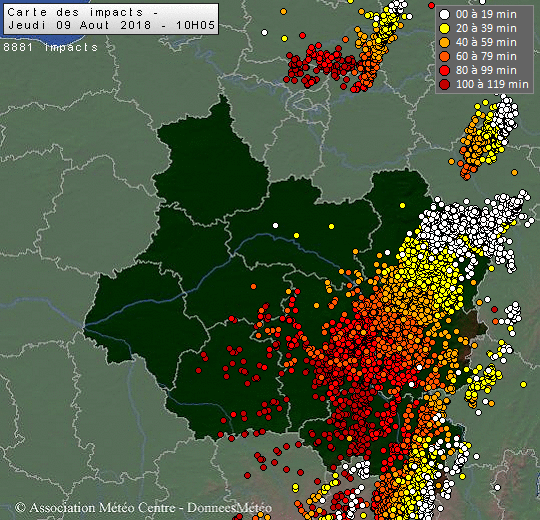Click the dark red 100 à 119 min circle

point(445,84)
